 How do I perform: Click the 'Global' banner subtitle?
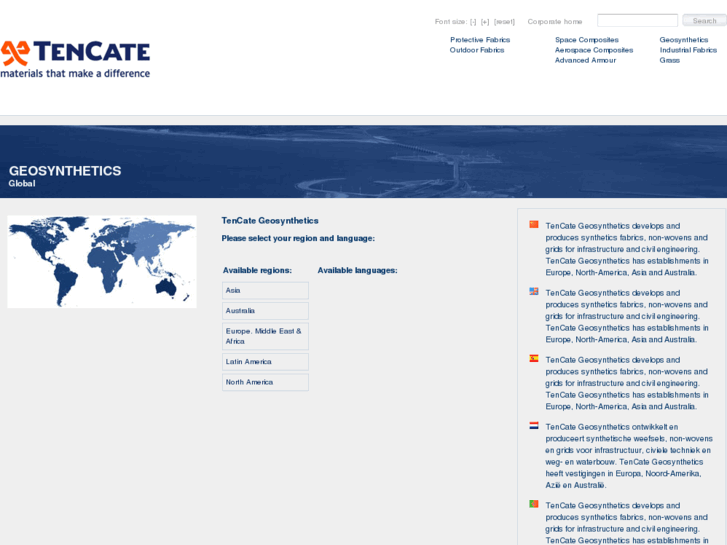pyautogui.click(x=22, y=184)
